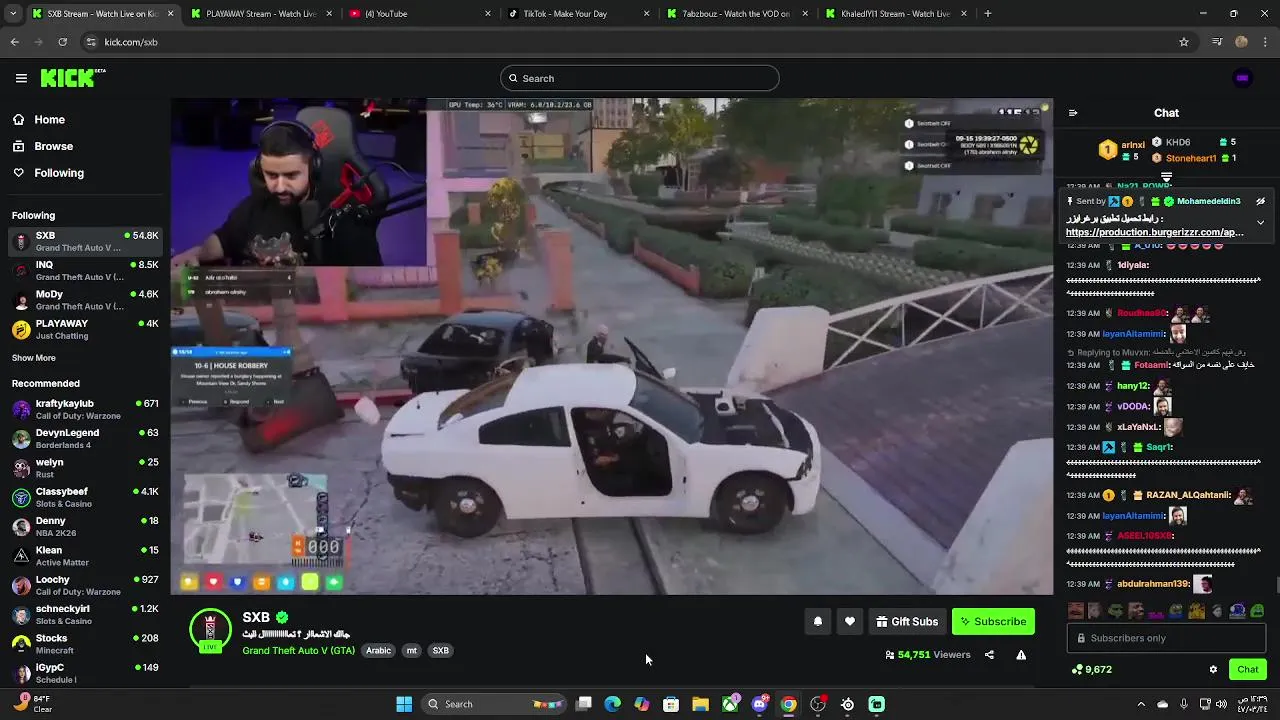This screenshot has height=720, width=1280.
Task: Open DevynLegend recommended channel
Action: pyautogui.click(x=85, y=438)
